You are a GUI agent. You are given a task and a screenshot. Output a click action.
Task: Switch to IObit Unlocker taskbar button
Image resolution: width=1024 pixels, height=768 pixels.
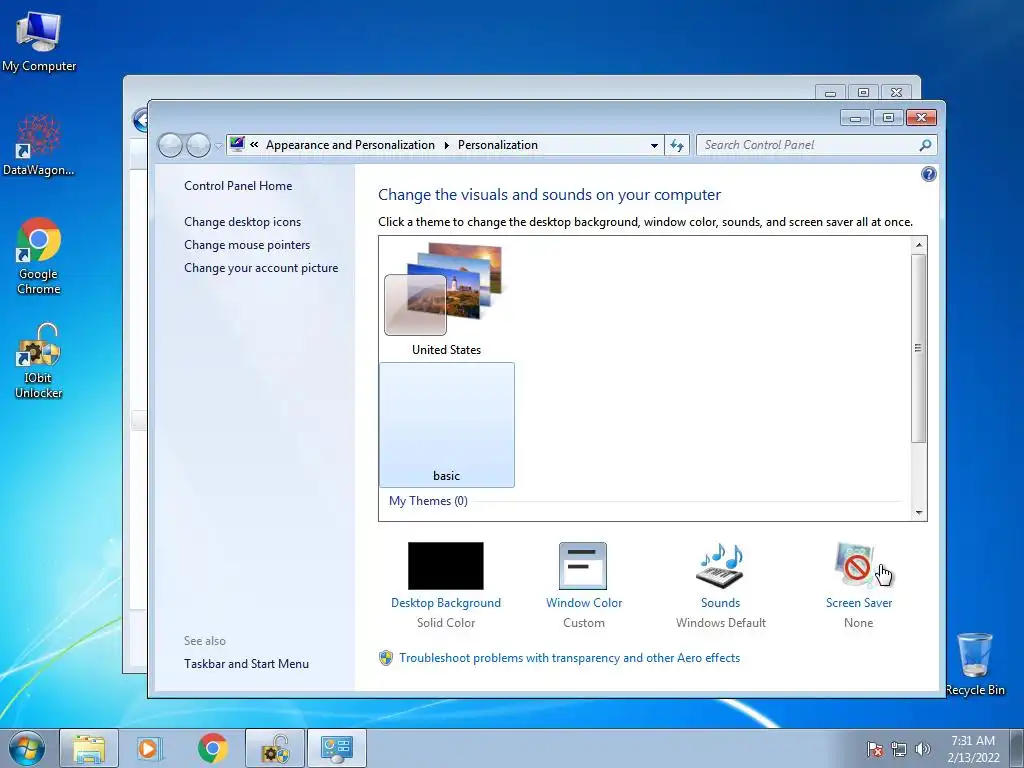point(275,748)
